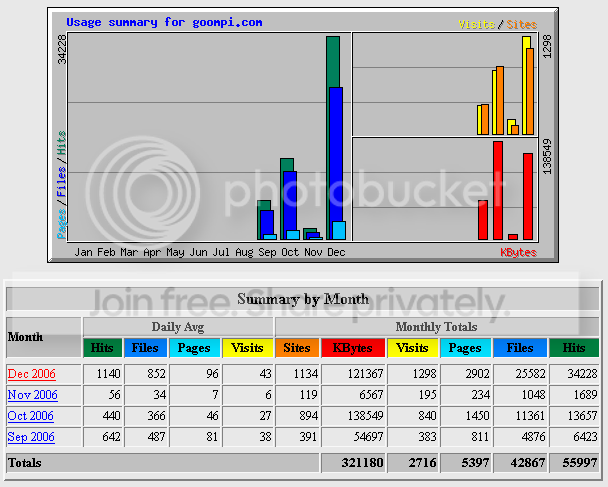Image resolution: width=608 pixels, height=487 pixels.
Task: Click the red KBytes chart legend label
Action: [518, 252]
